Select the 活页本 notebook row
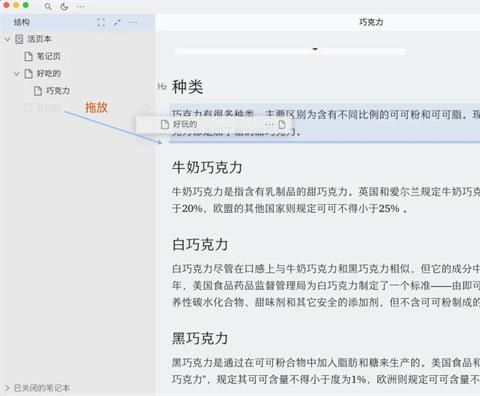Screen dimensions: 480x396 pyautogui.click(x=77, y=39)
